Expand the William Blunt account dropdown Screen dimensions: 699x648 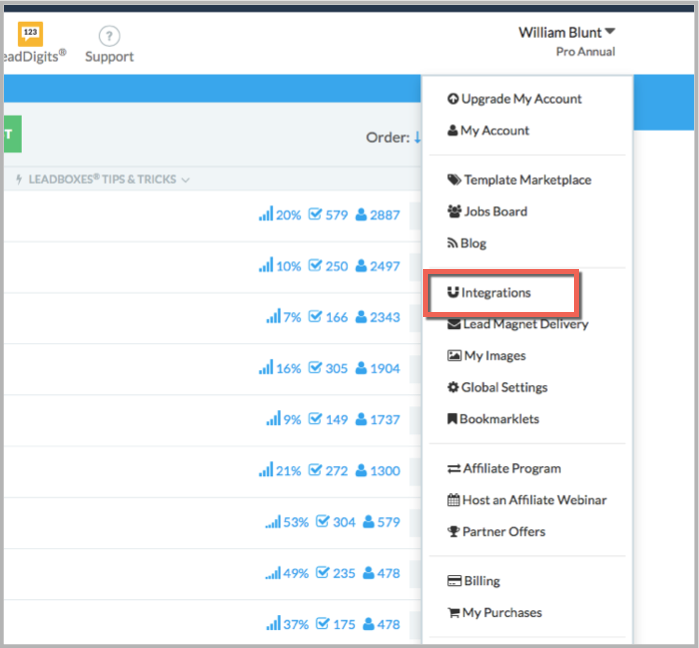567,33
